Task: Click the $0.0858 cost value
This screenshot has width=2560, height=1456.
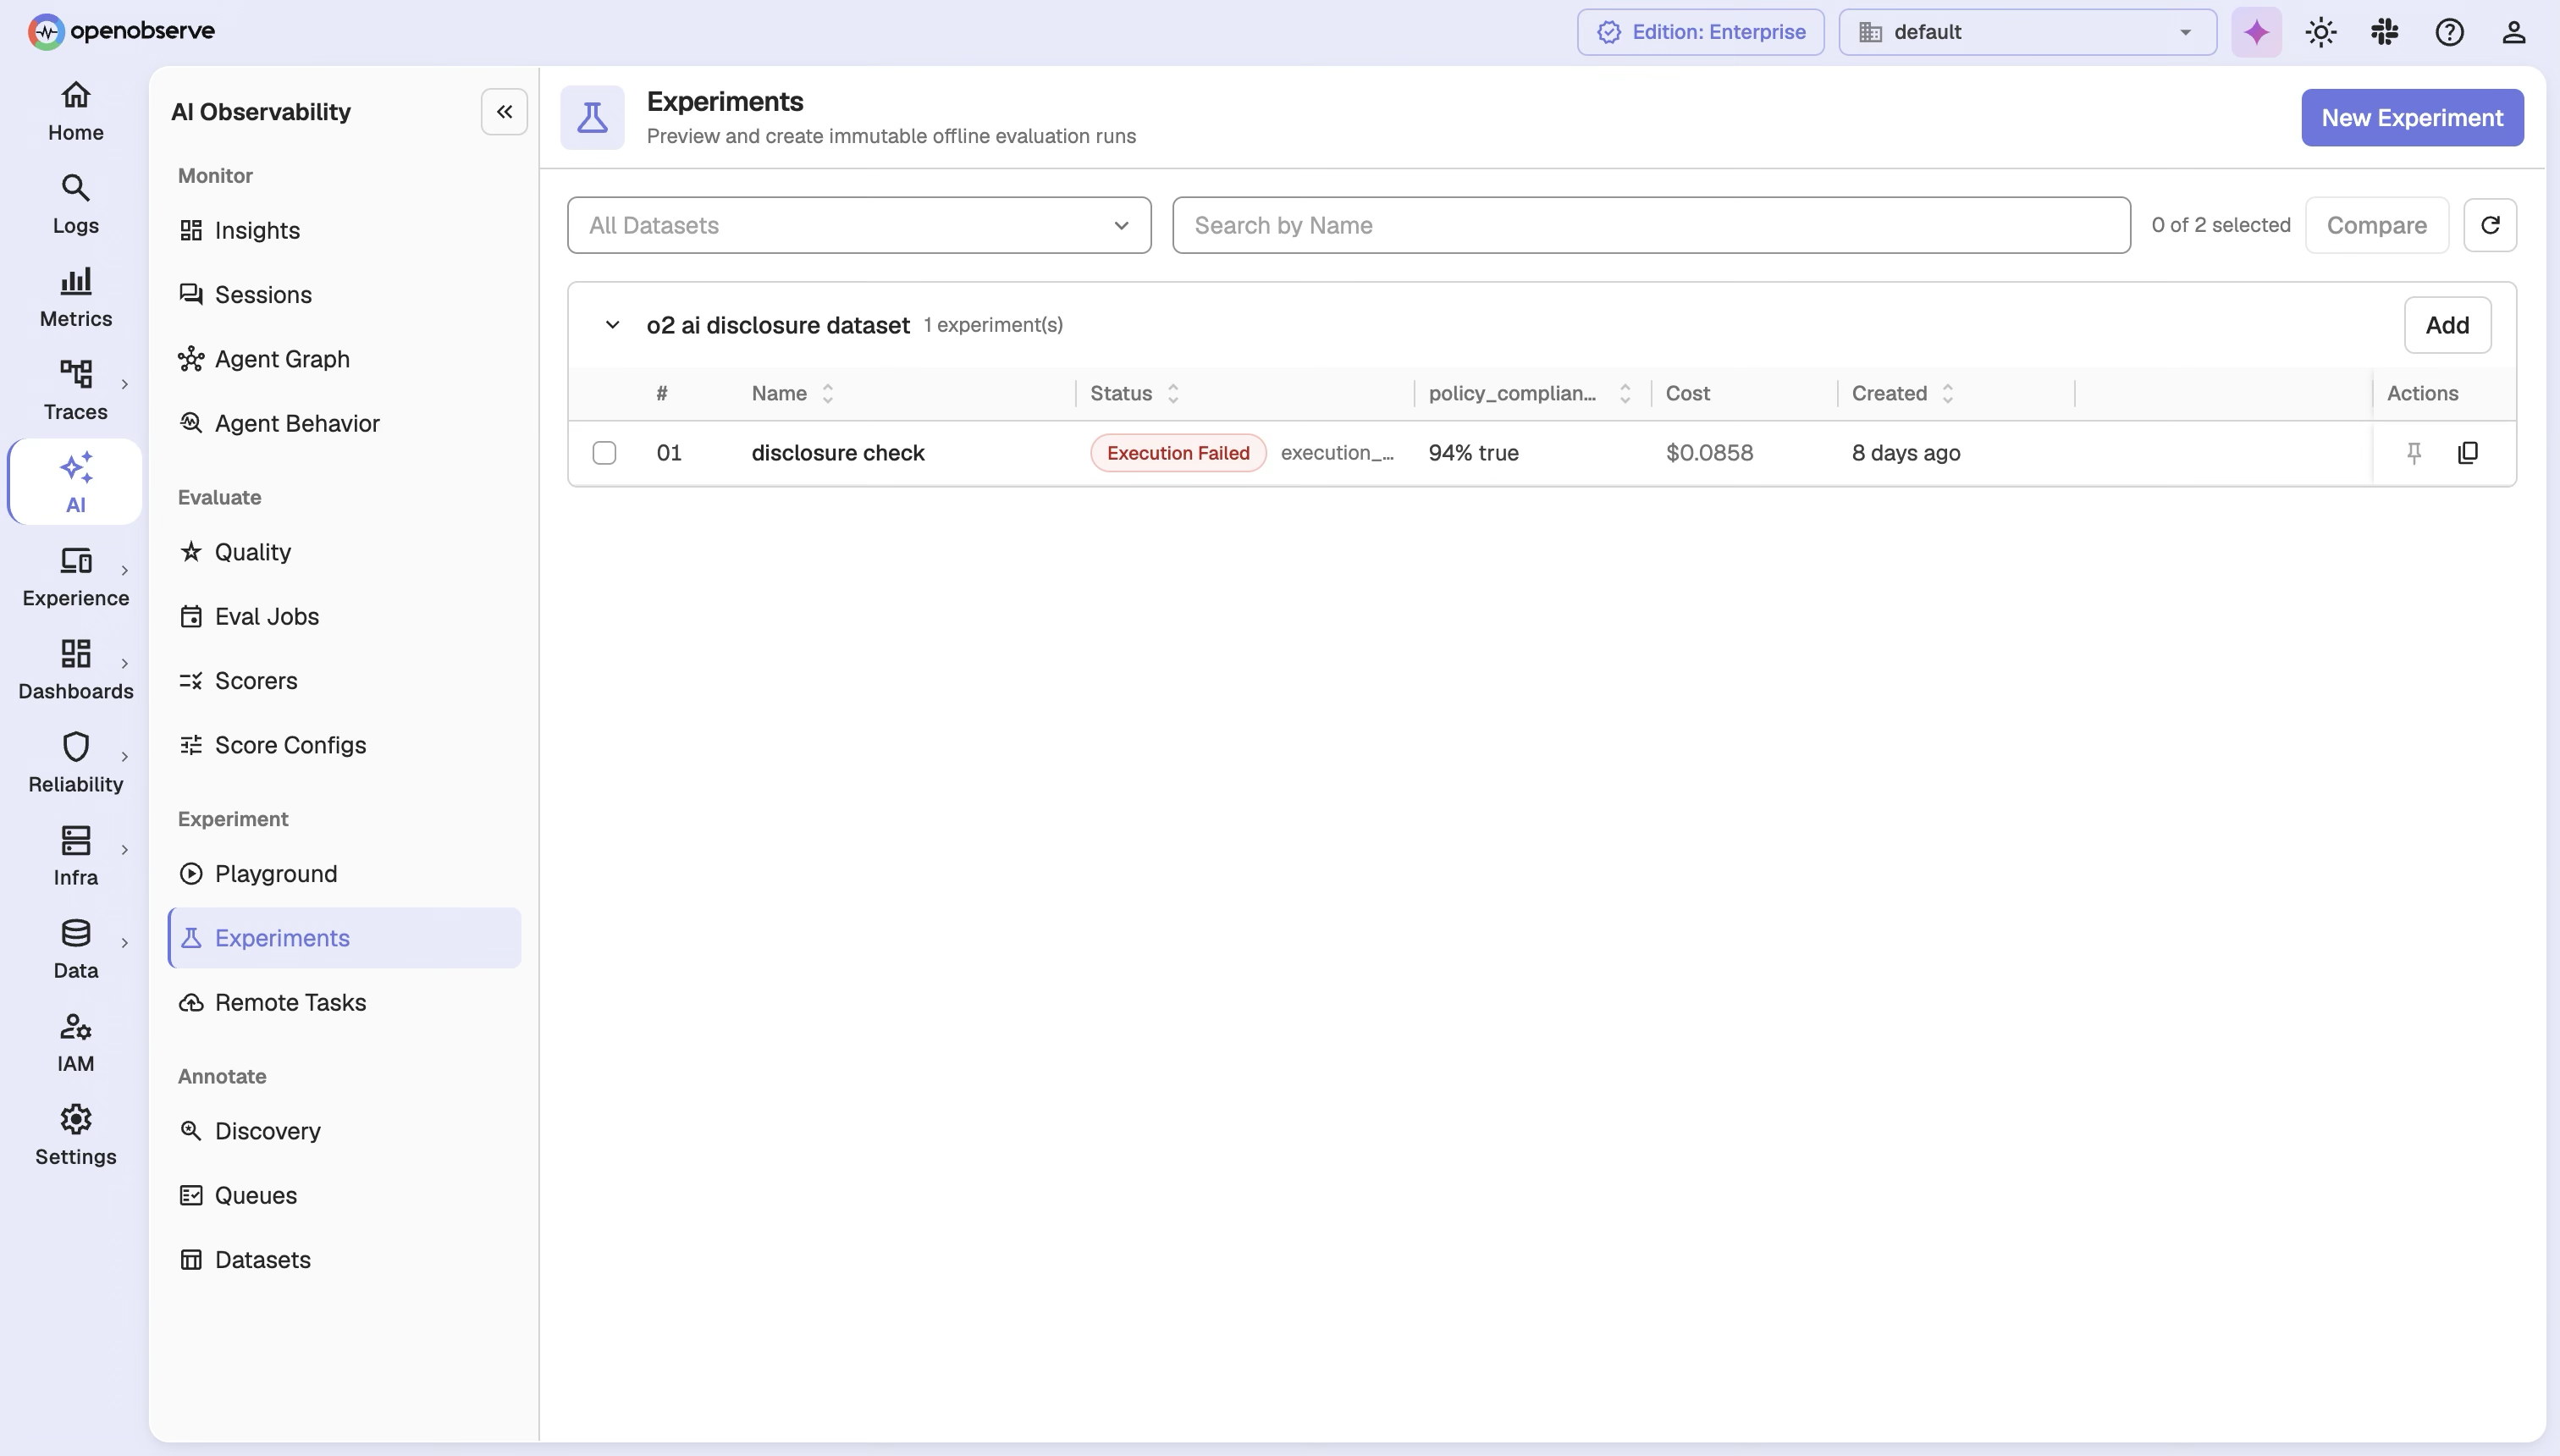Action: (1709, 453)
